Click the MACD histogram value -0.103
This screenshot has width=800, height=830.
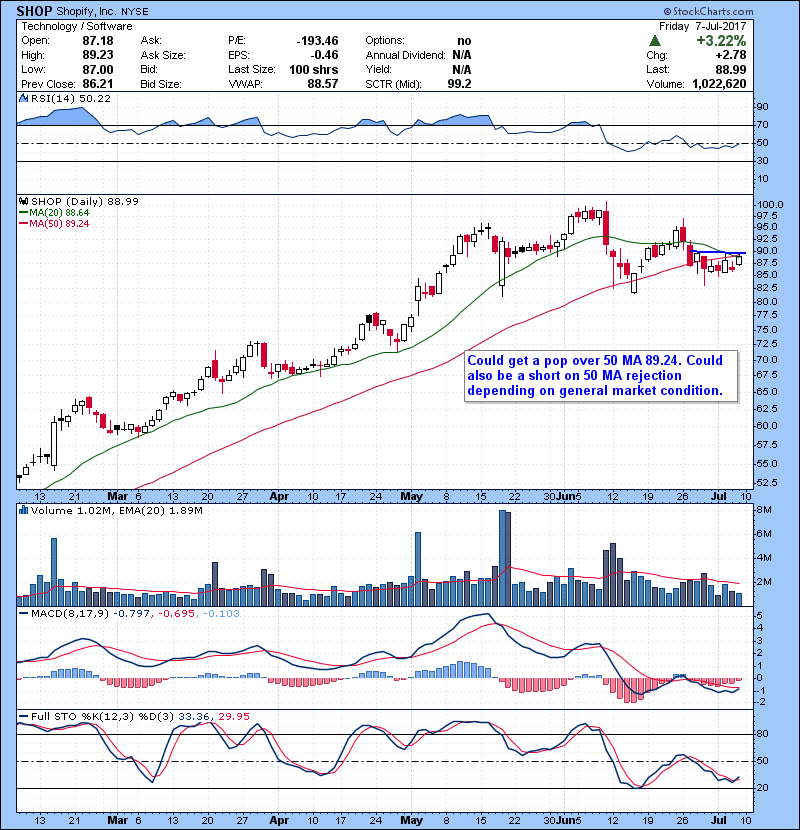point(221,614)
